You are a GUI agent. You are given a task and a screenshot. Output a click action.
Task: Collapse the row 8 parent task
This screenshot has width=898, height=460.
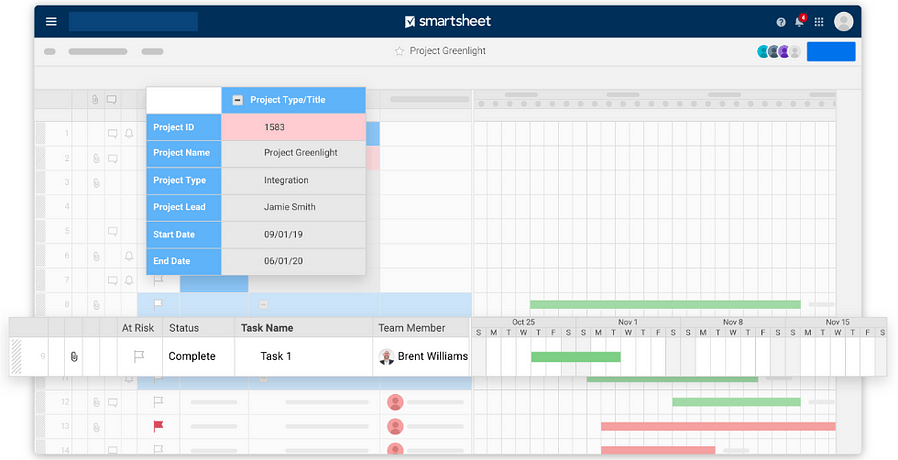263,304
